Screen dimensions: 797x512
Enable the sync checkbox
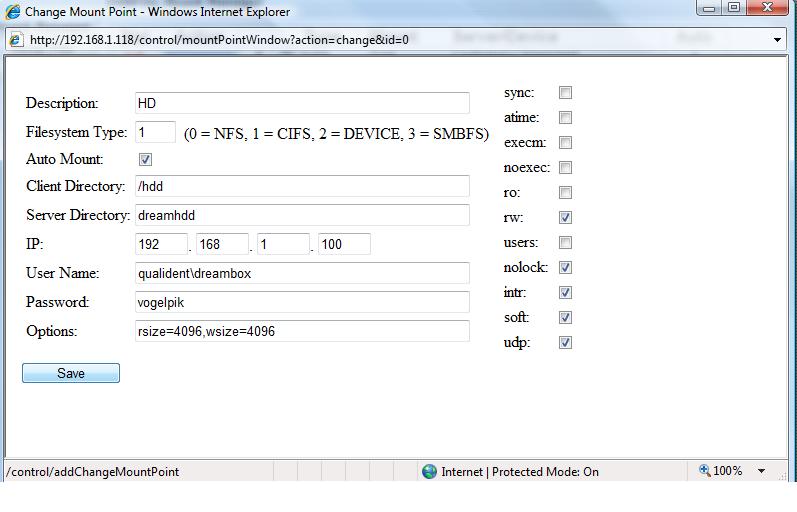point(565,93)
